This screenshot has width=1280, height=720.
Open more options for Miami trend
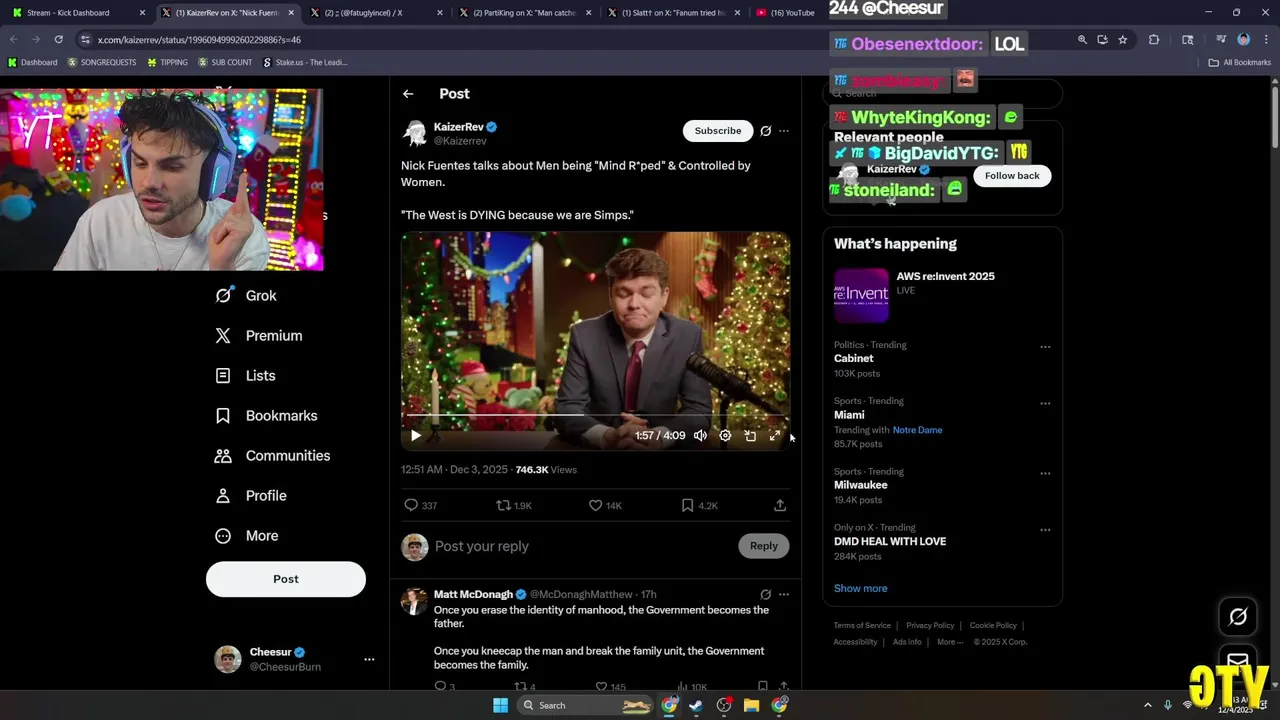[1045, 403]
